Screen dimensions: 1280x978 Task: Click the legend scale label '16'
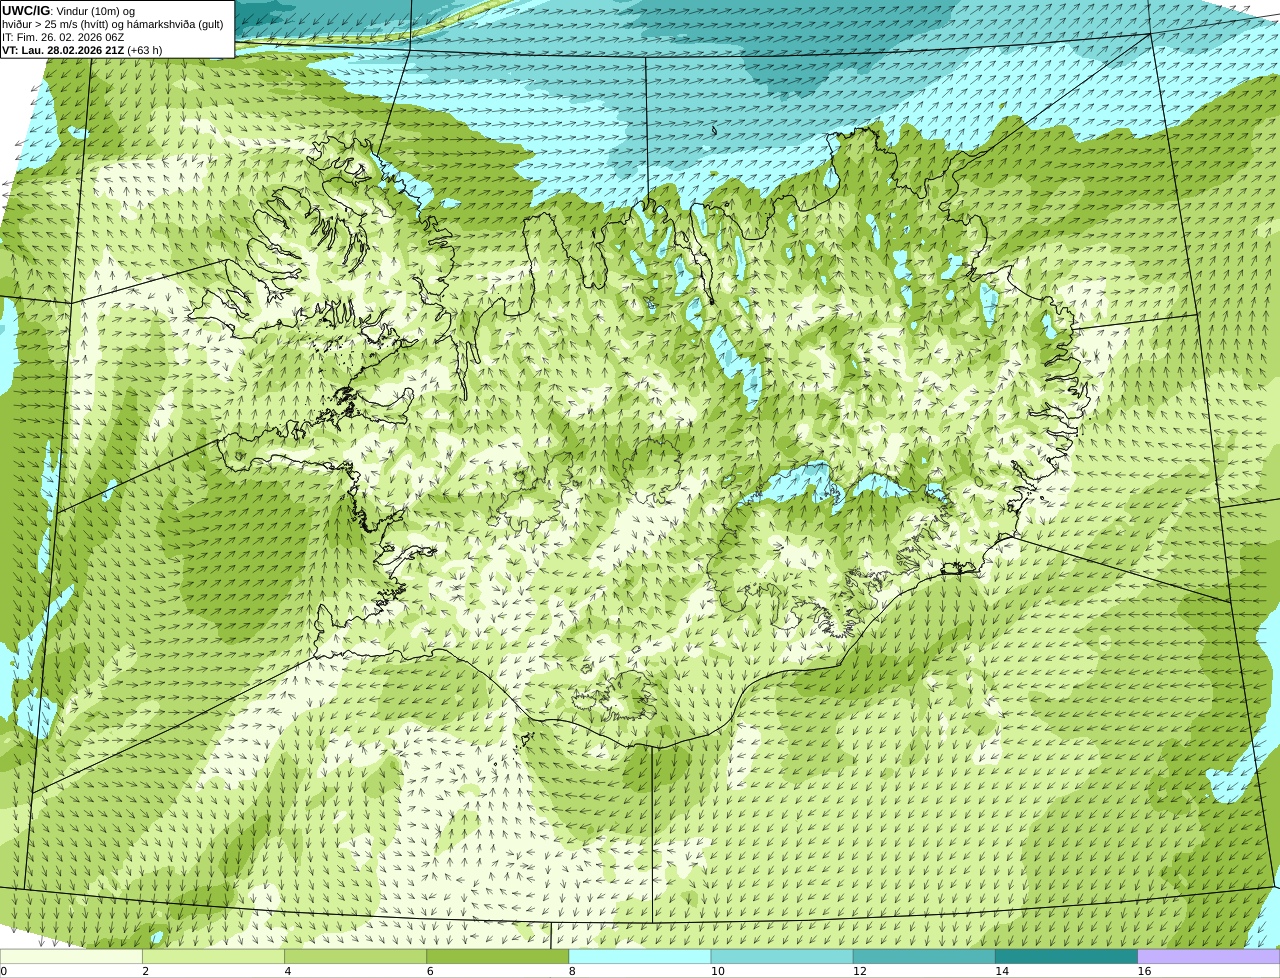pos(1144,971)
